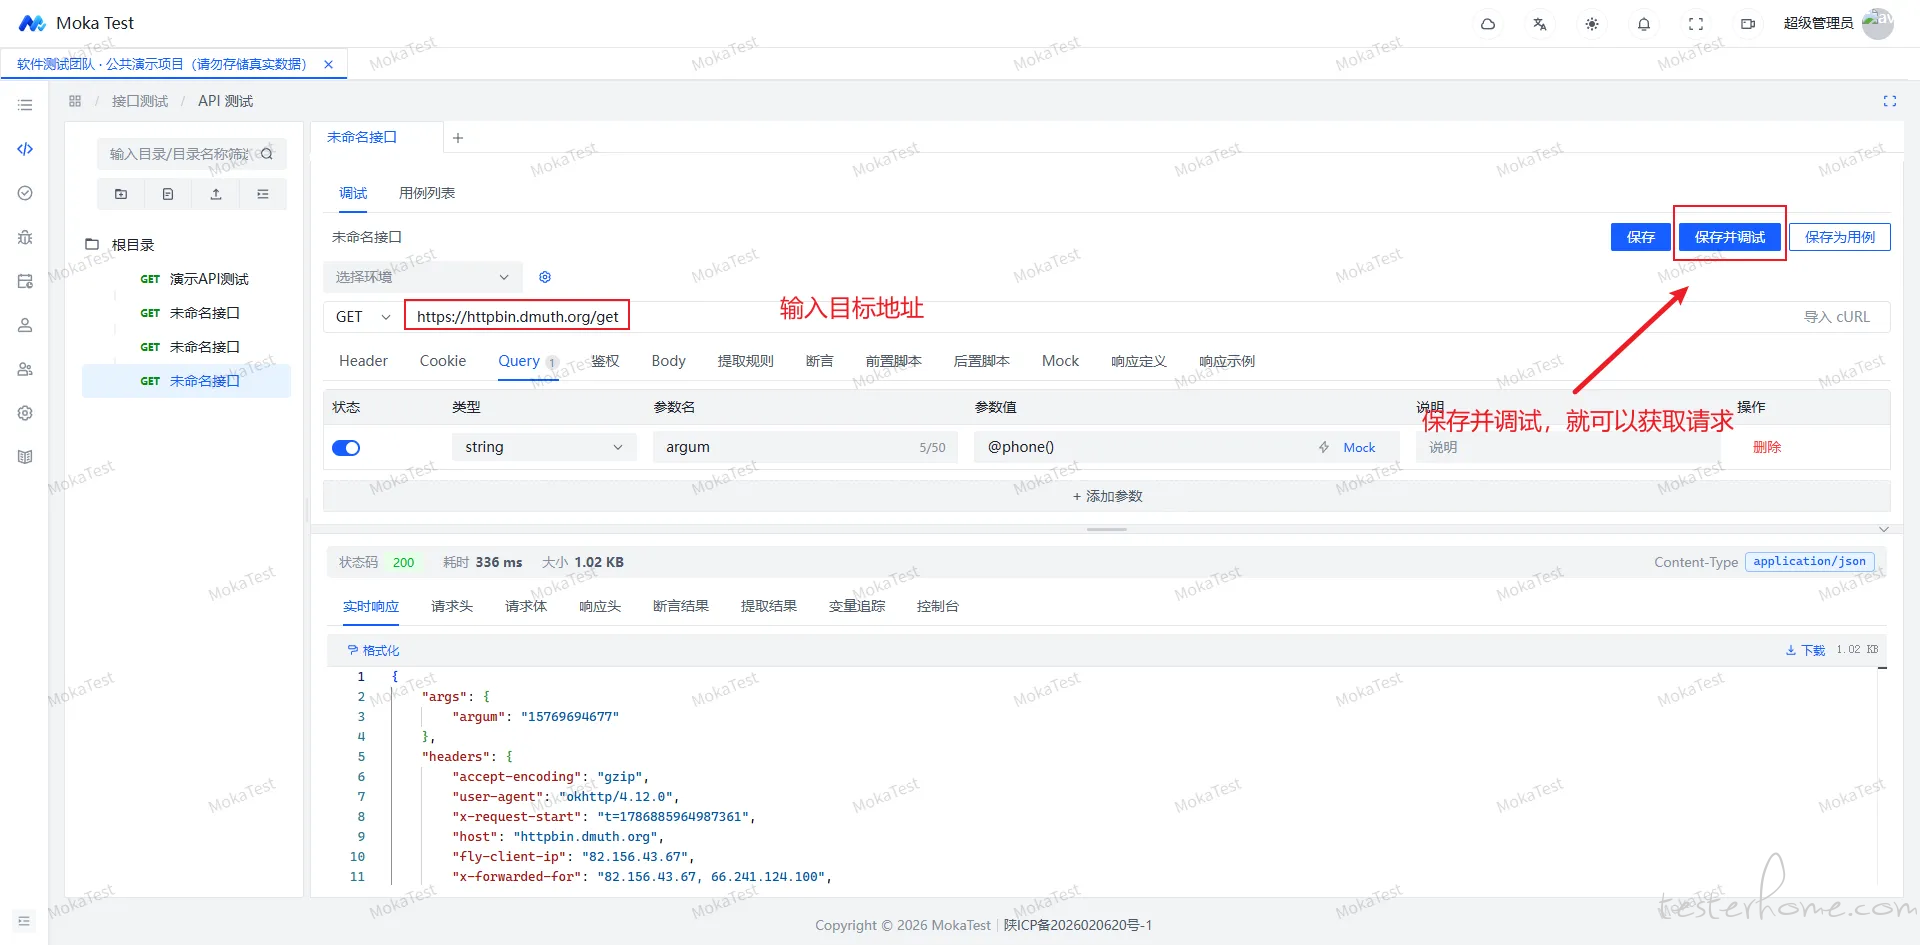Screen dimensions: 1920x945
Task: Open the Cookie tab
Action: click(x=443, y=361)
